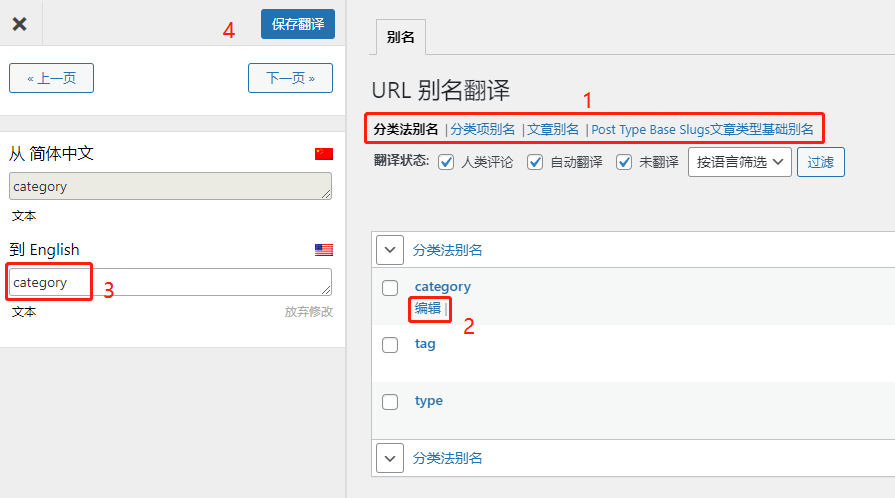Go to next page with 下一页
The width and height of the screenshot is (895, 498).
(290, 78)
